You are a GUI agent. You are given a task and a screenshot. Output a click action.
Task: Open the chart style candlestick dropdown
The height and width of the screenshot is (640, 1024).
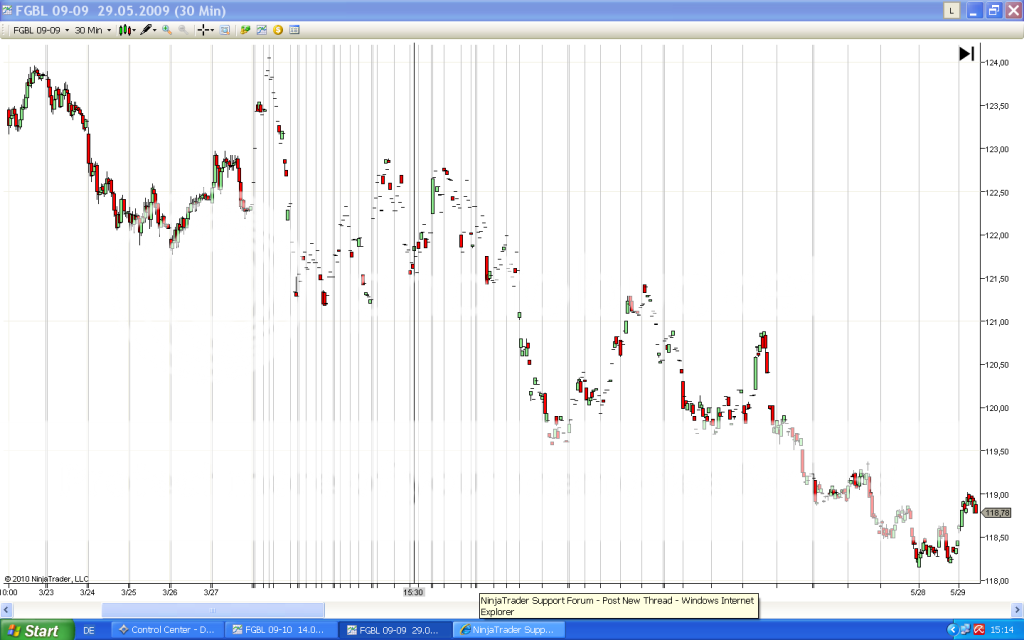(127, 30)
